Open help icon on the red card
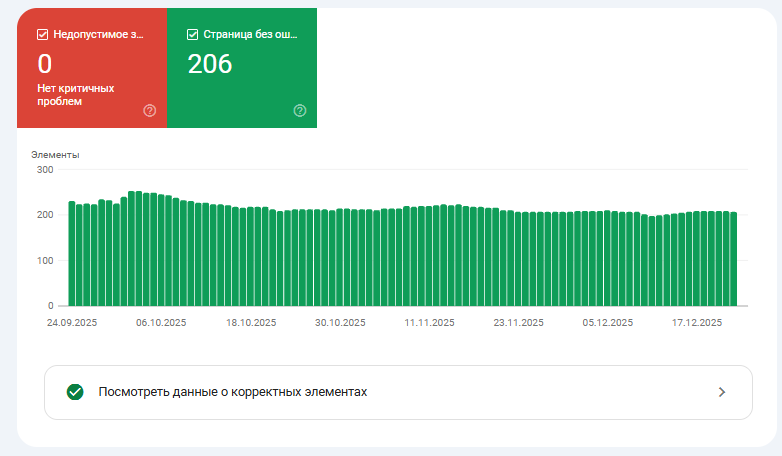782x456 pixels. (150, 110)
